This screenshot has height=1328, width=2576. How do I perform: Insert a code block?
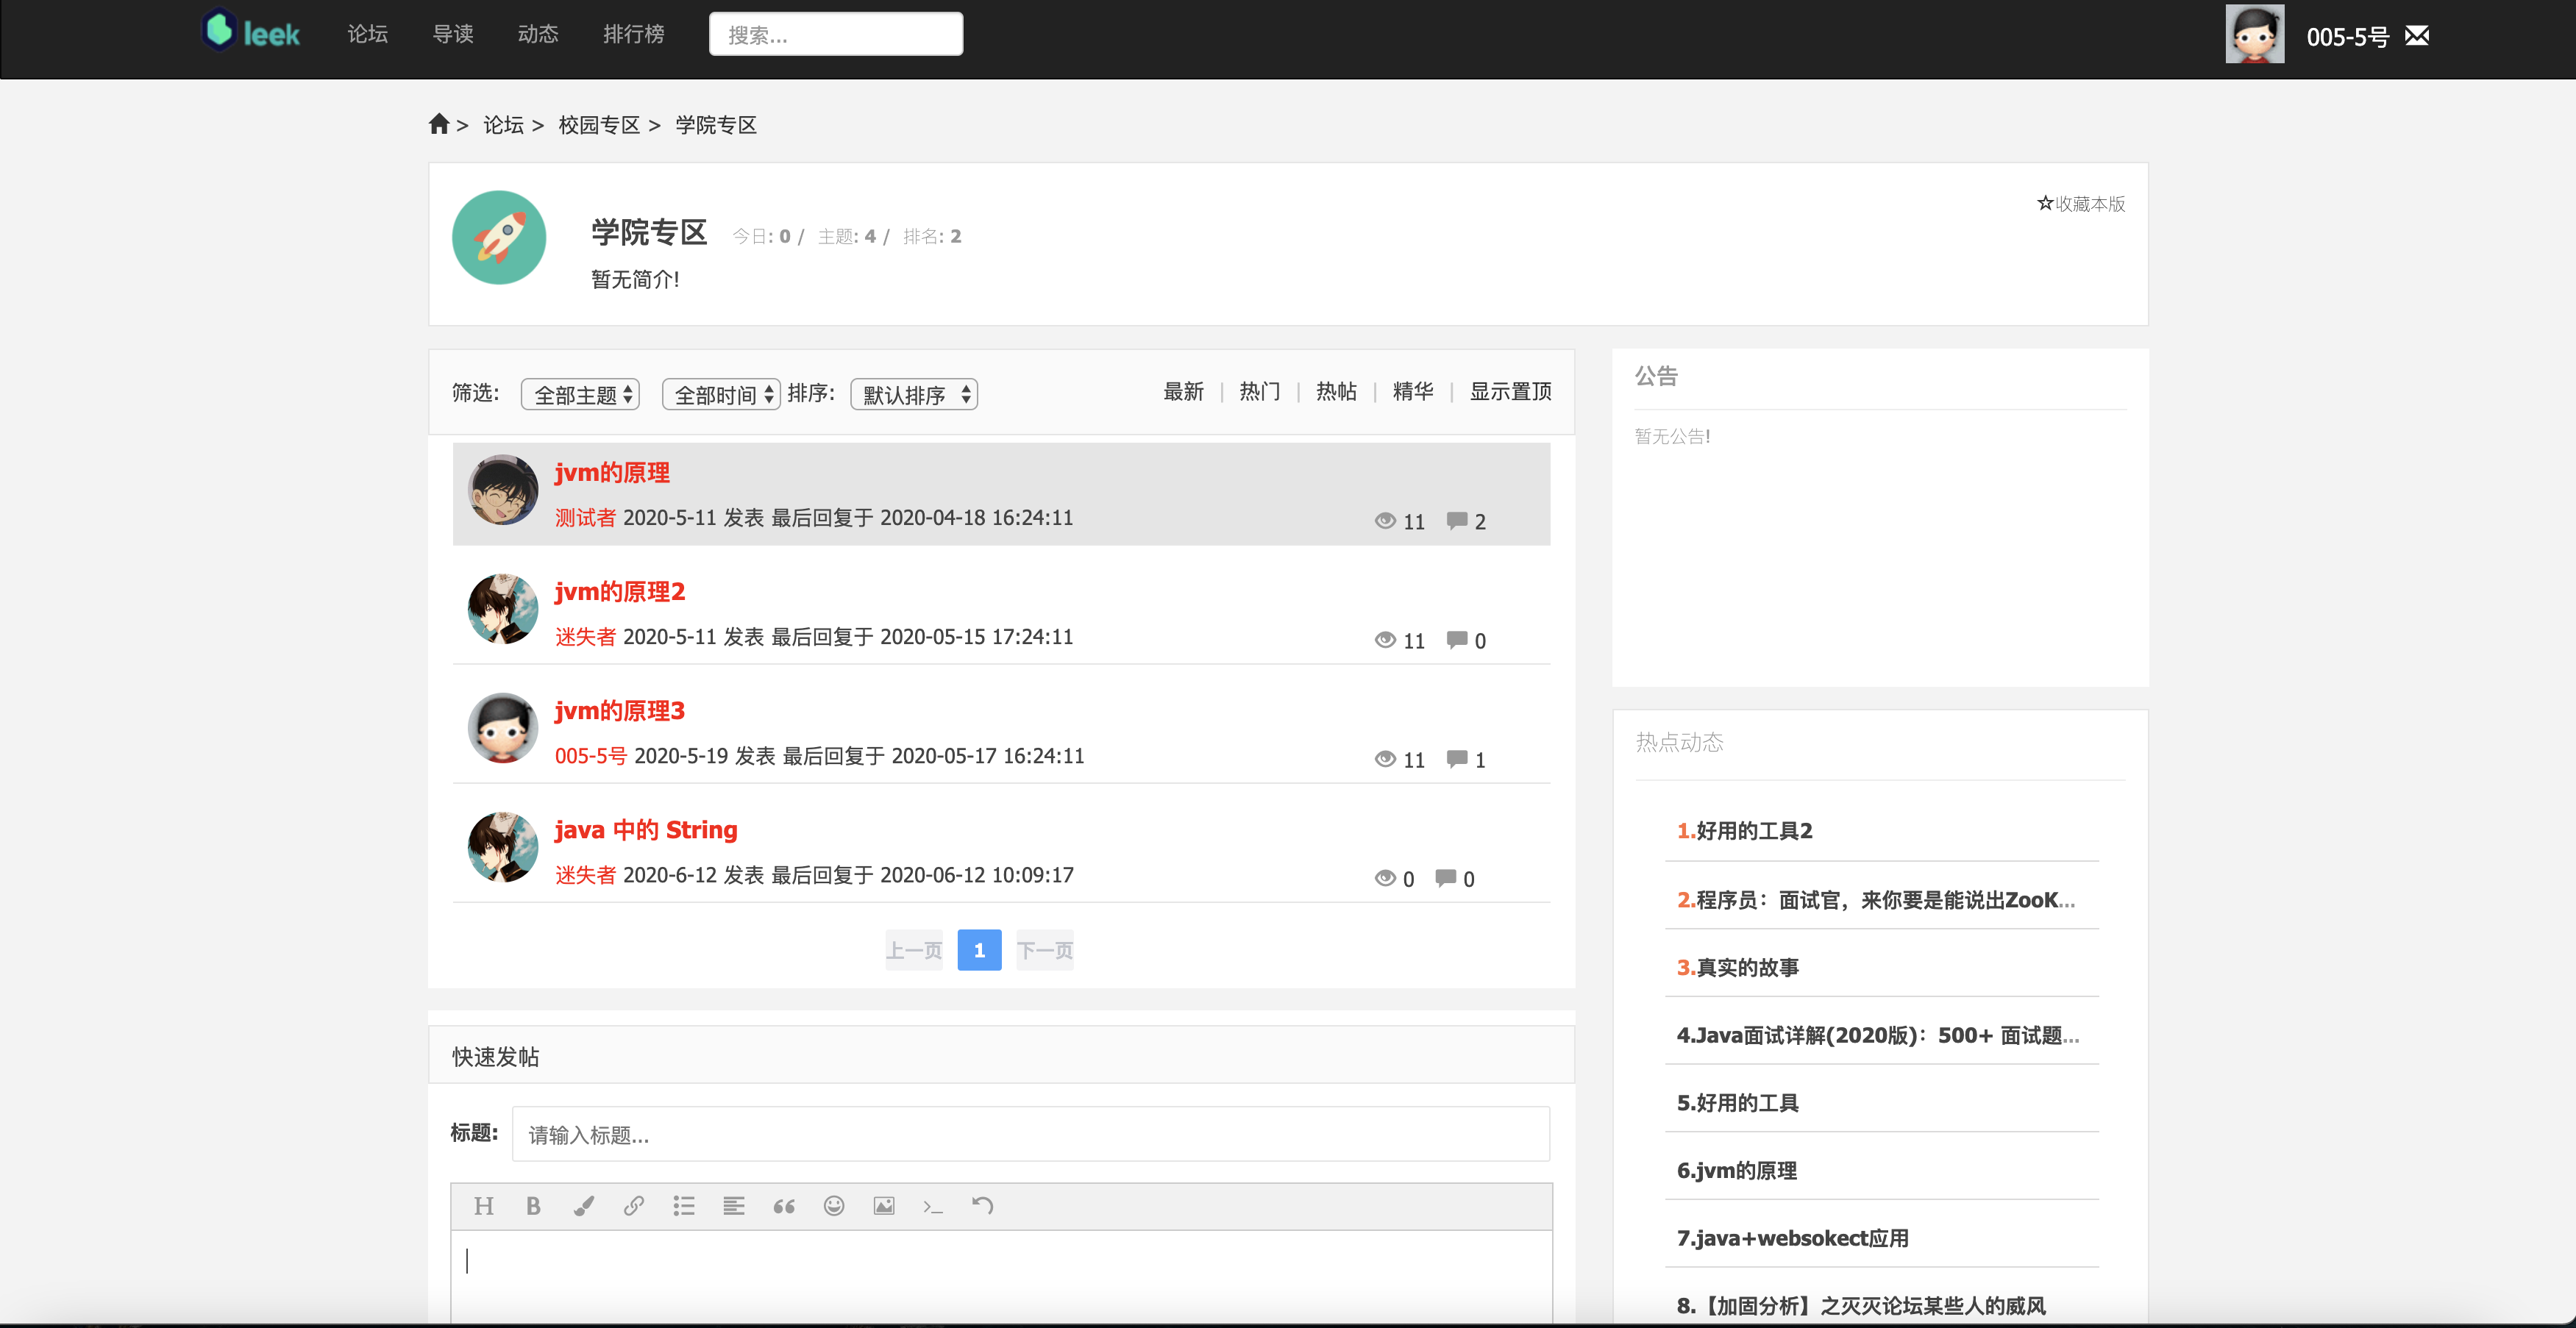933,1206
